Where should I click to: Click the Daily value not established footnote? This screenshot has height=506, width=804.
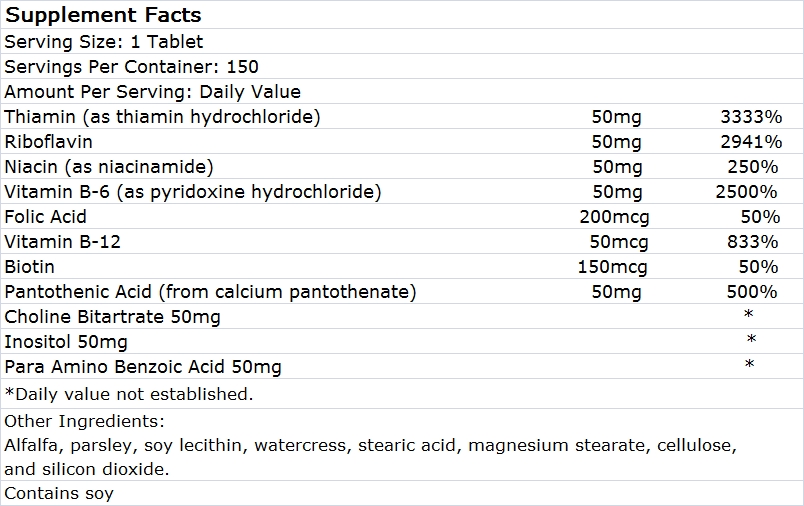click(129, 393)
